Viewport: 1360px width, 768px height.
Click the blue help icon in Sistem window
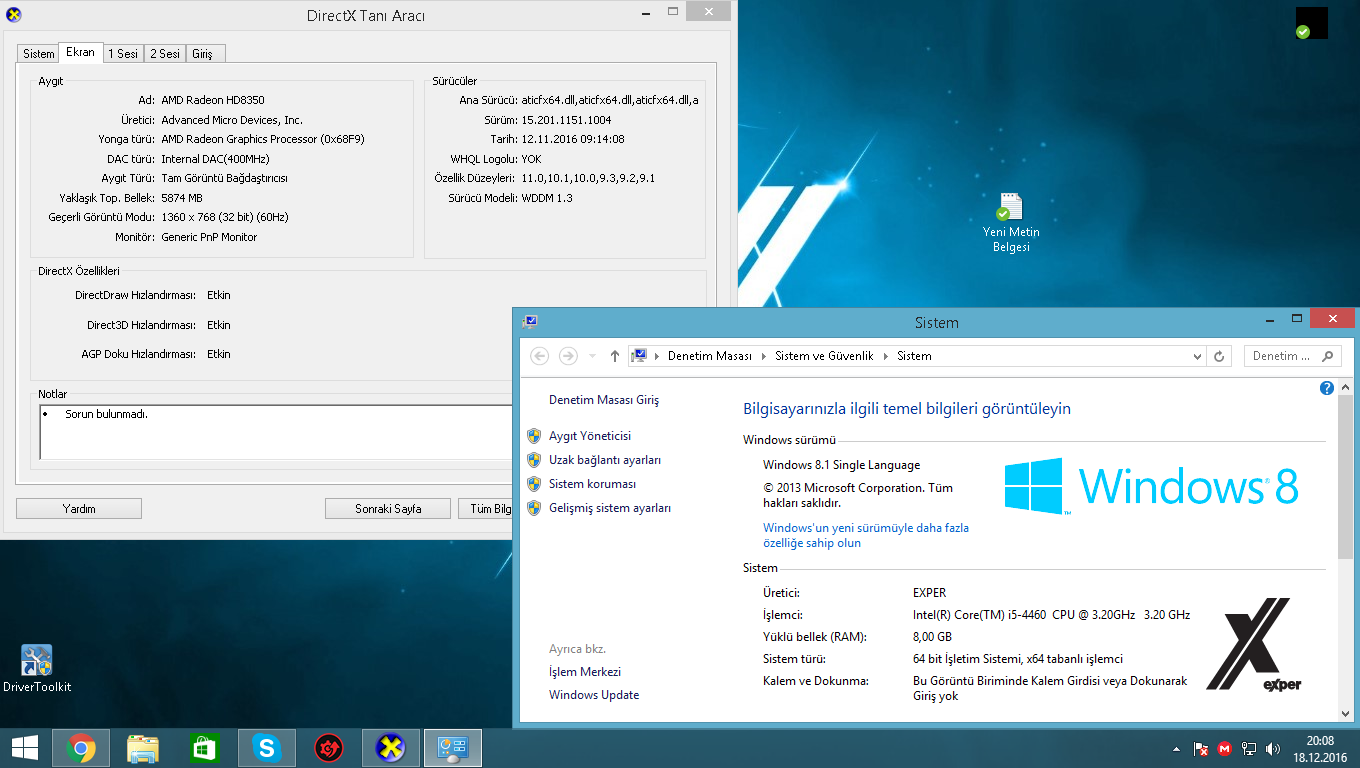click(x=1327, y=388)
